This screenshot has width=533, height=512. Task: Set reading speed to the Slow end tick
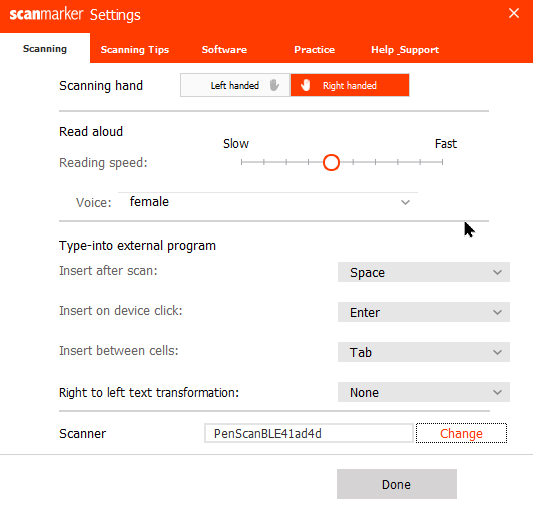click(241, 162)
